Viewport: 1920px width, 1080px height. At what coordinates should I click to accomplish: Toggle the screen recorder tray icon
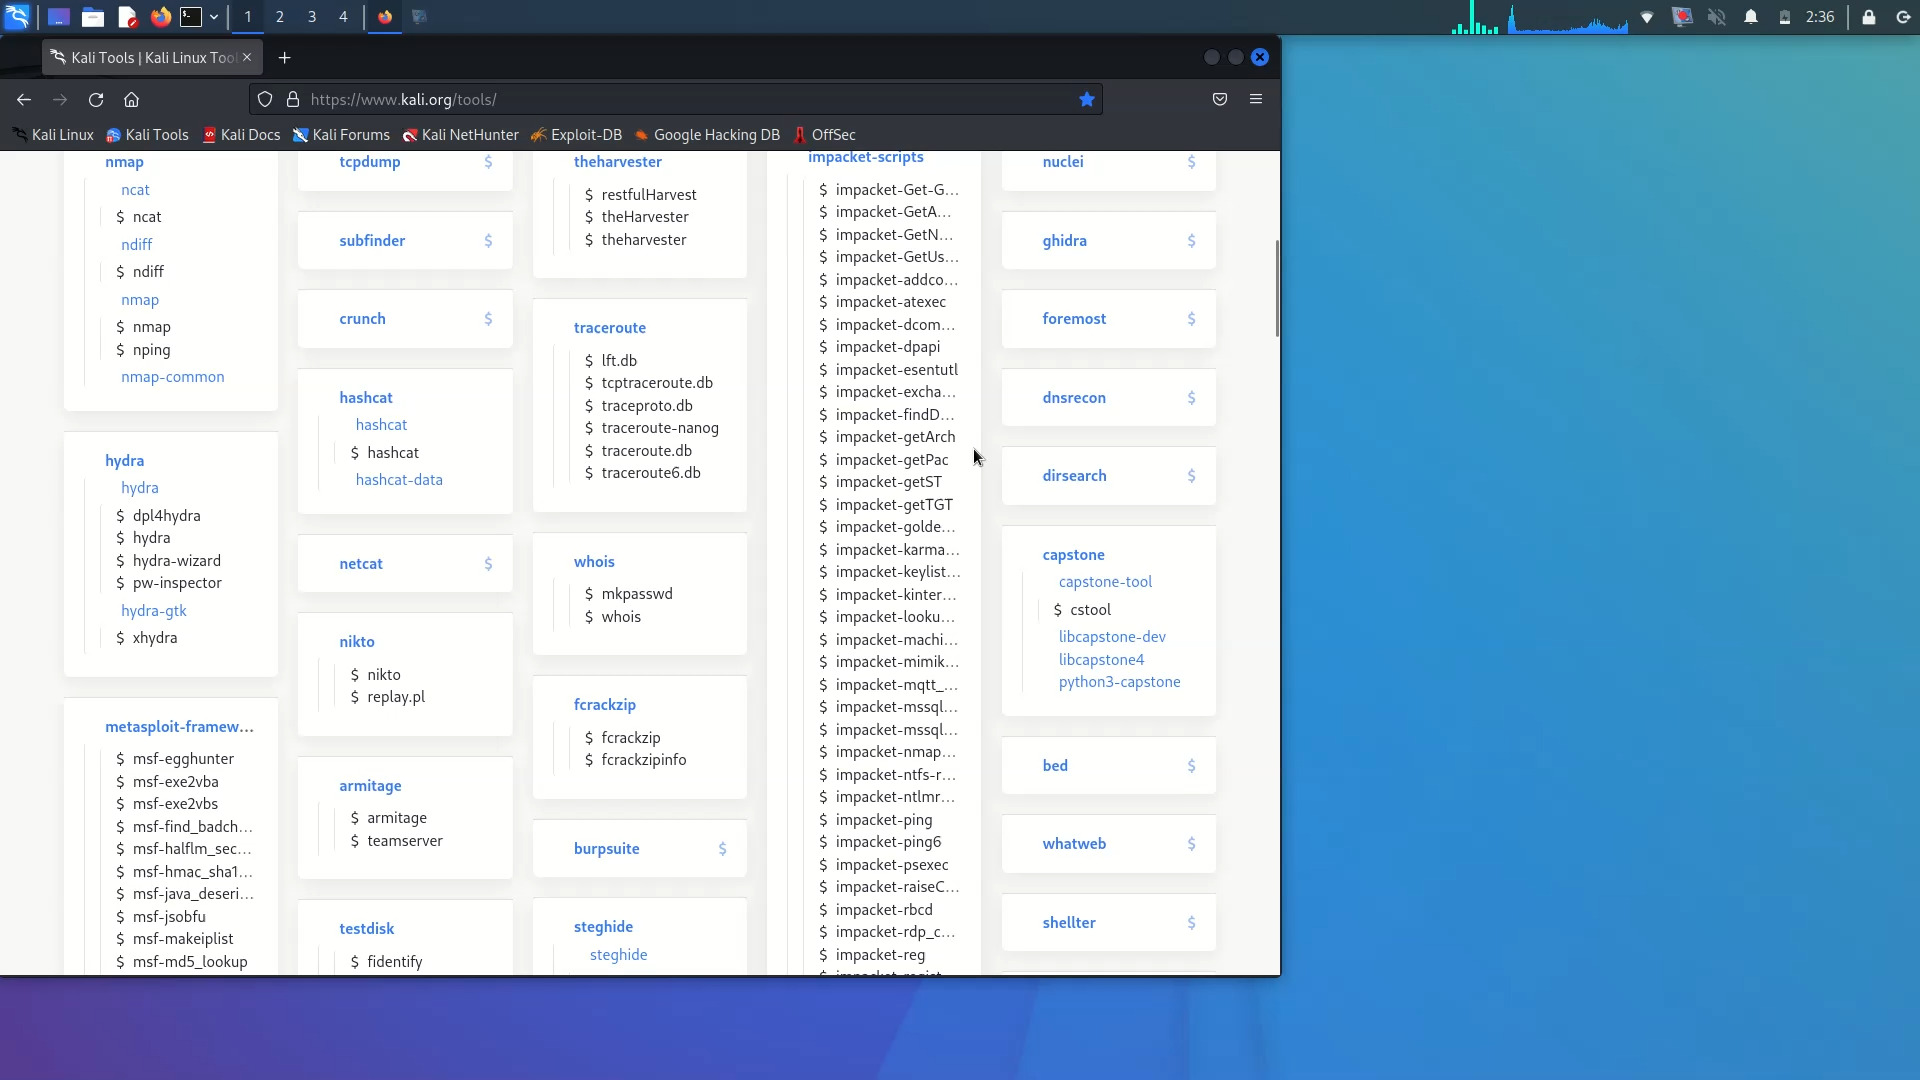coord(1683,17)
